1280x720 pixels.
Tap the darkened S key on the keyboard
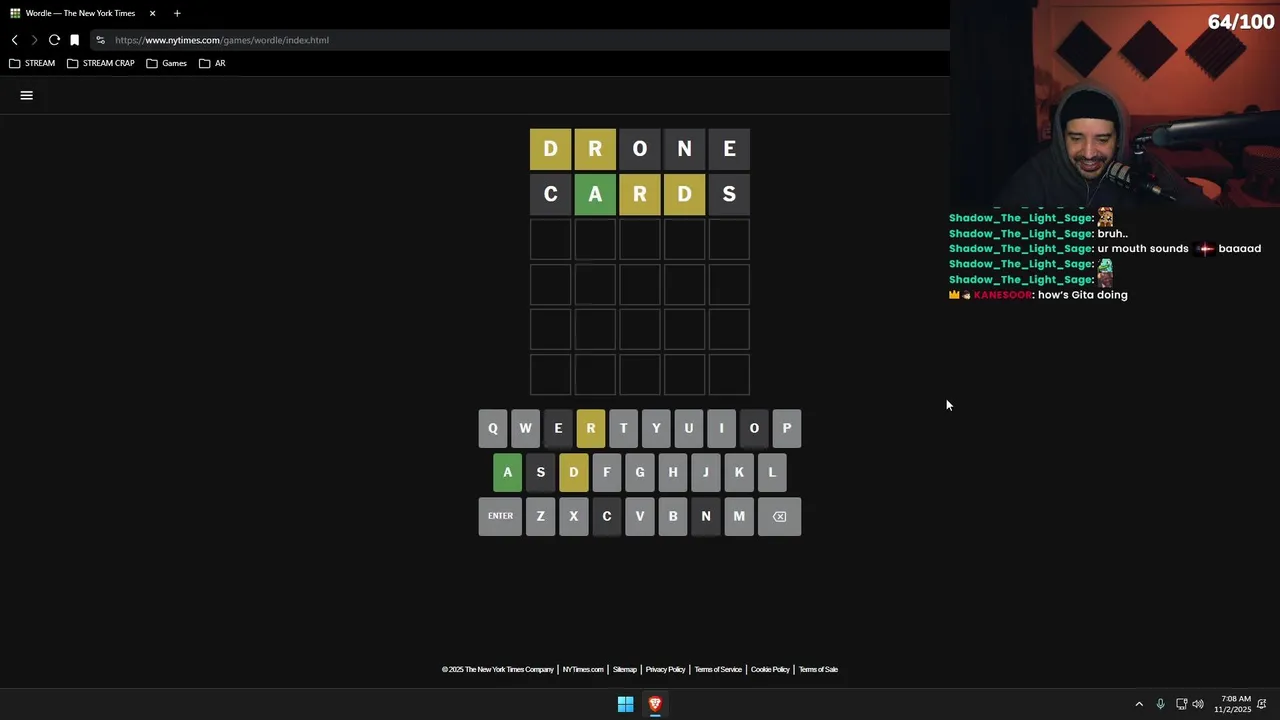[540, 472]
